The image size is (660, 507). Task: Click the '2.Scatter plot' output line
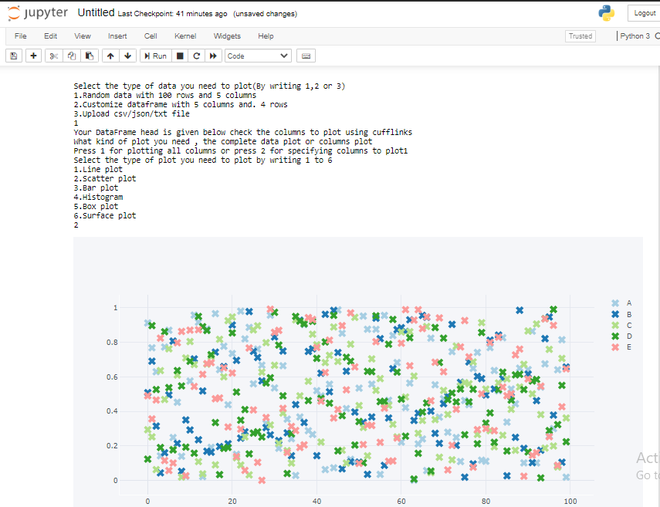[x=105, y=178]
